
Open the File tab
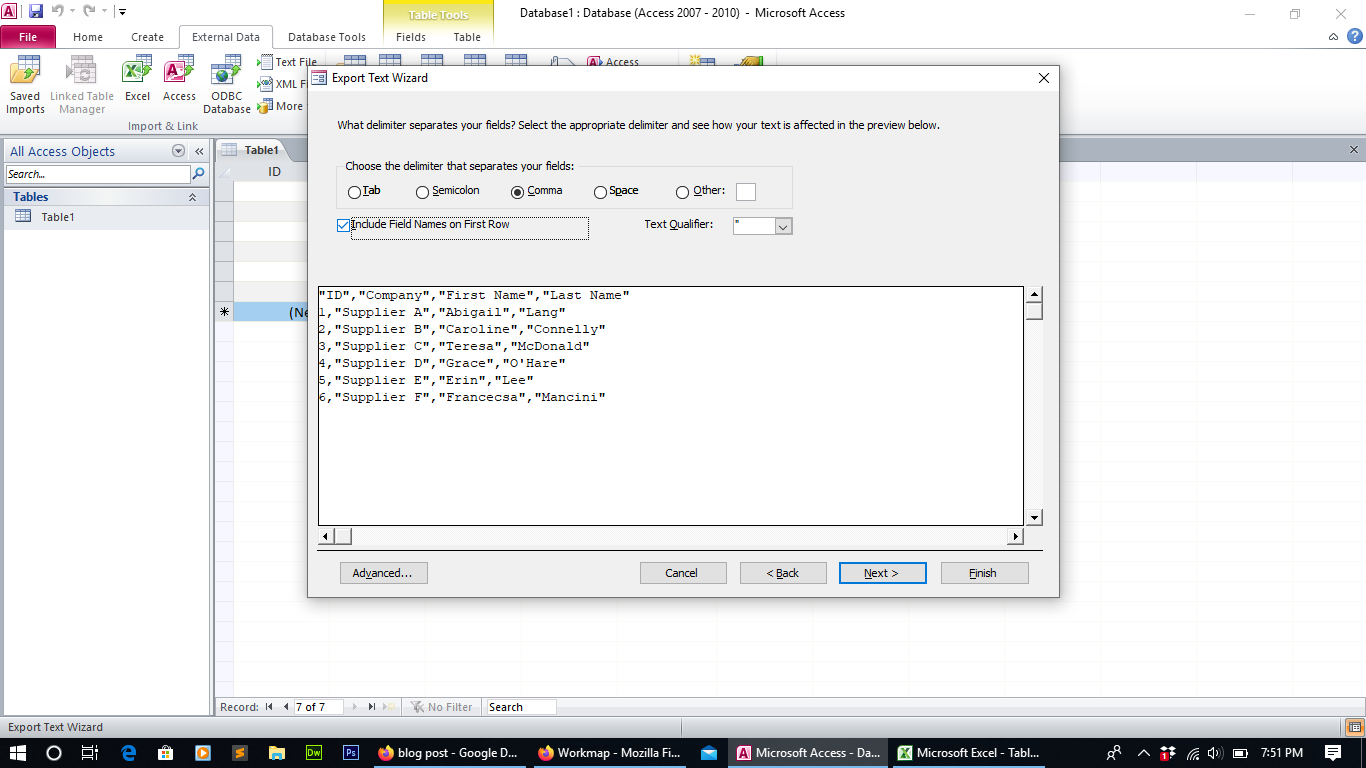click(28, 37)
